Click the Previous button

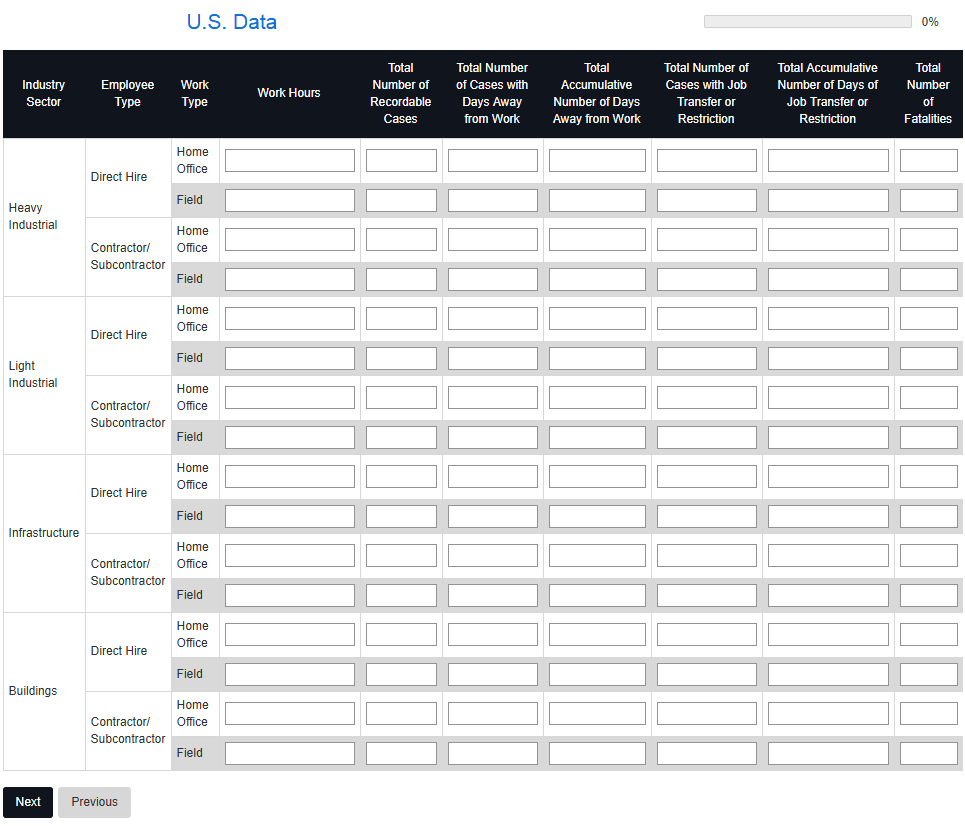[94, 802]
